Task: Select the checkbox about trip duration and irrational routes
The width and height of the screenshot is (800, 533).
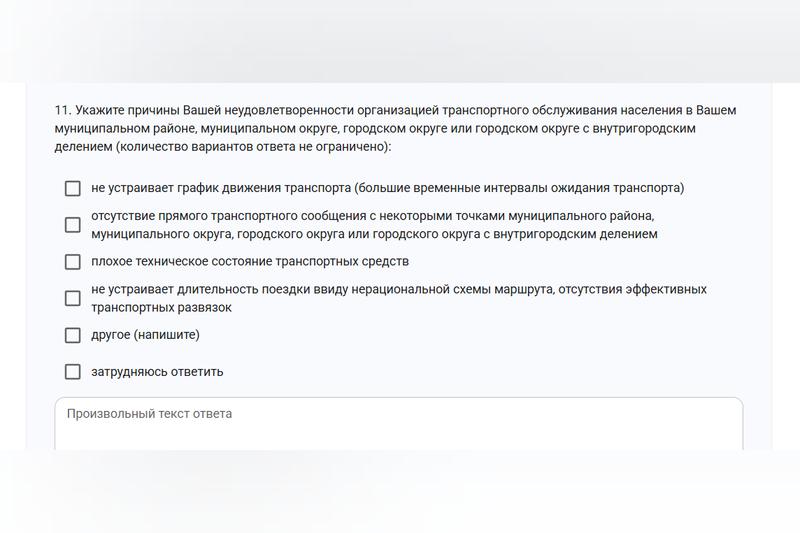Action: [x=73, y=298]
